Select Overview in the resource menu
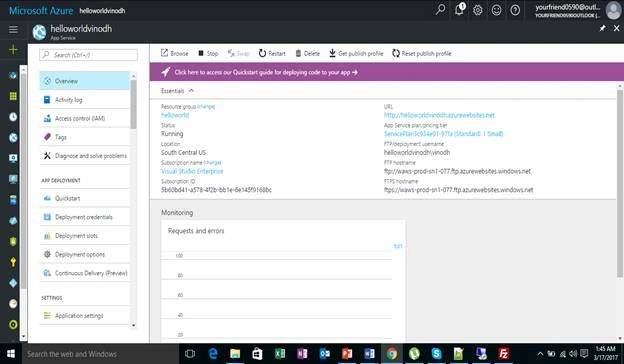 click(x=84, y=81)
